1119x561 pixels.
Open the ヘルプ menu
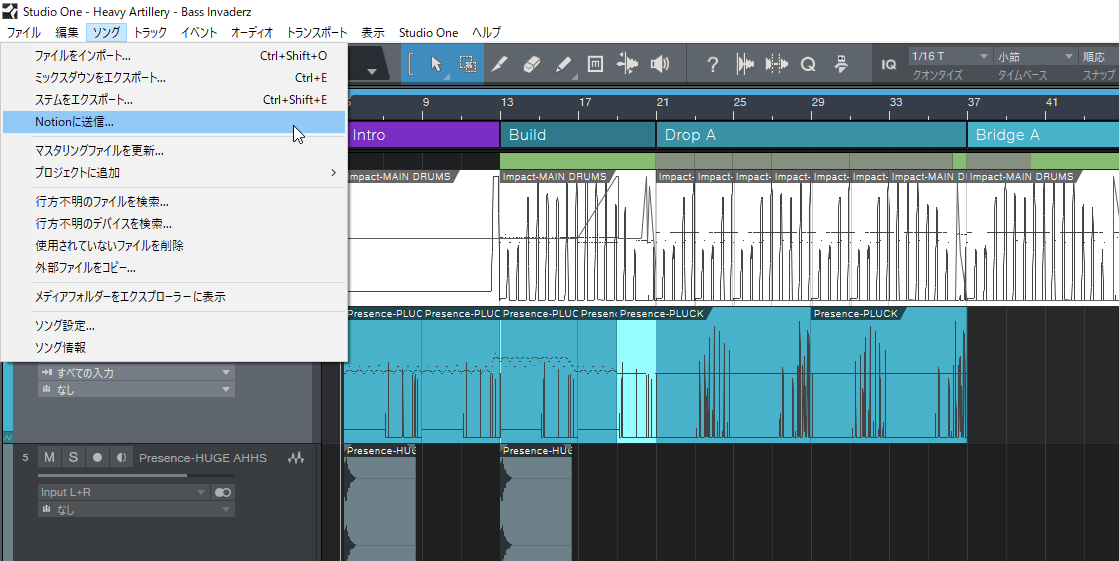pyautogui.click(x=486, y=32)
